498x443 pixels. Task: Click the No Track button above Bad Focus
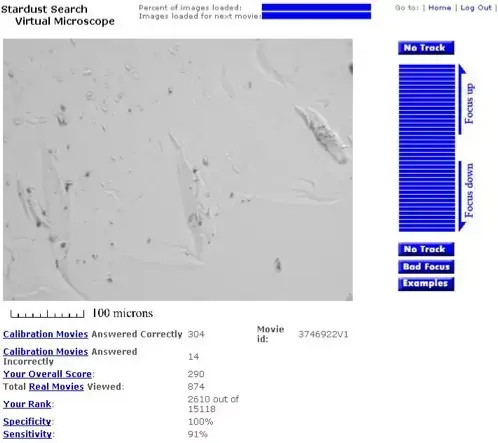click(426, 249)
